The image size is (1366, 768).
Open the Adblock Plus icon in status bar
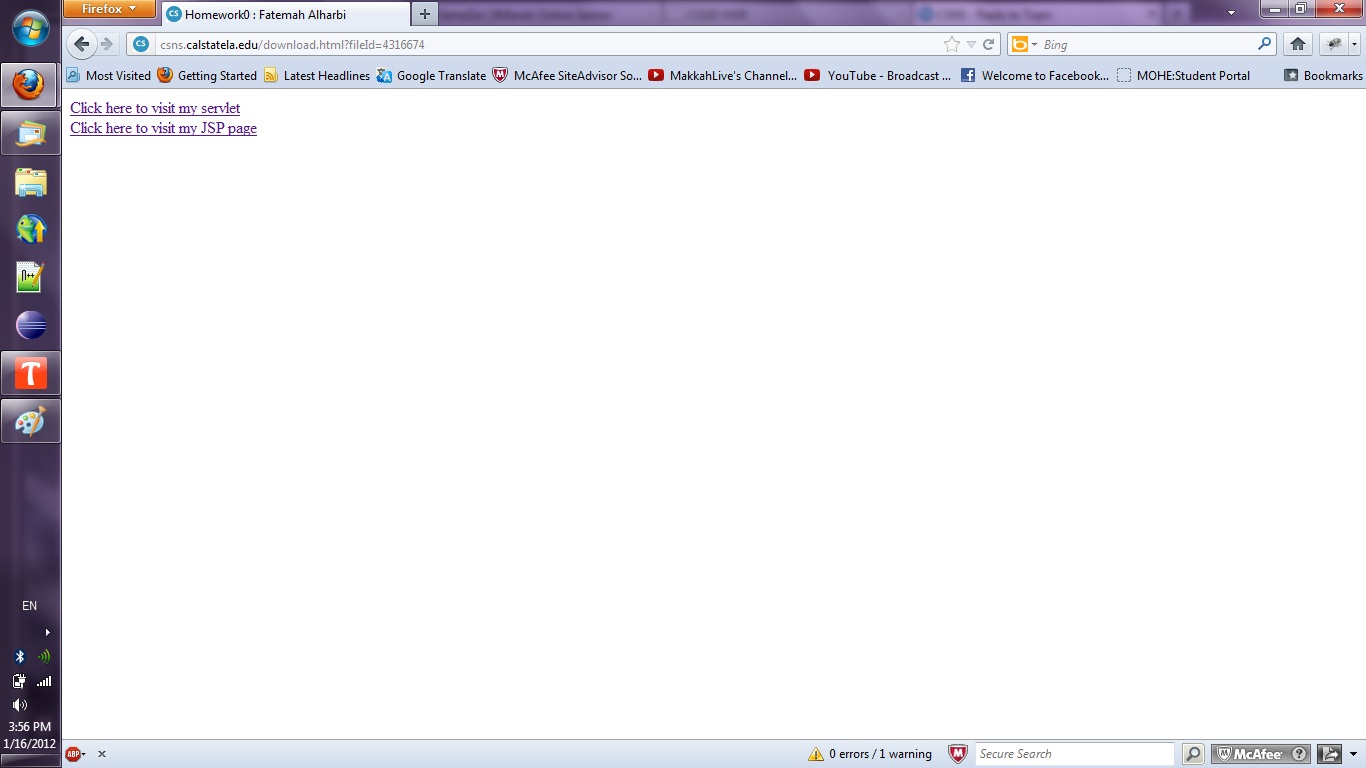coord(72,754)
